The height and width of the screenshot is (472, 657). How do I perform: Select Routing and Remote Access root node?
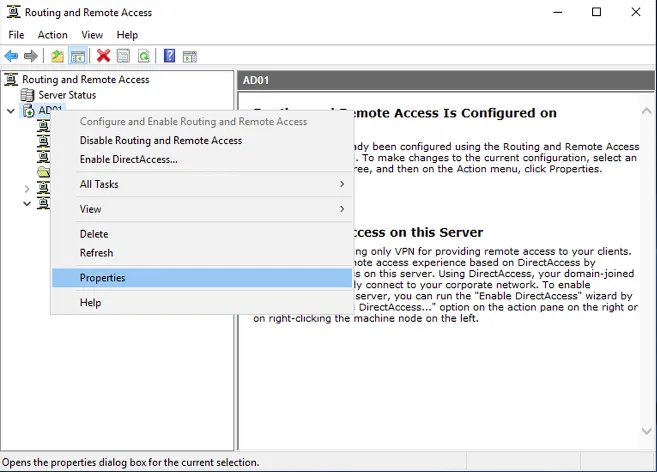[x=85, y=80]
